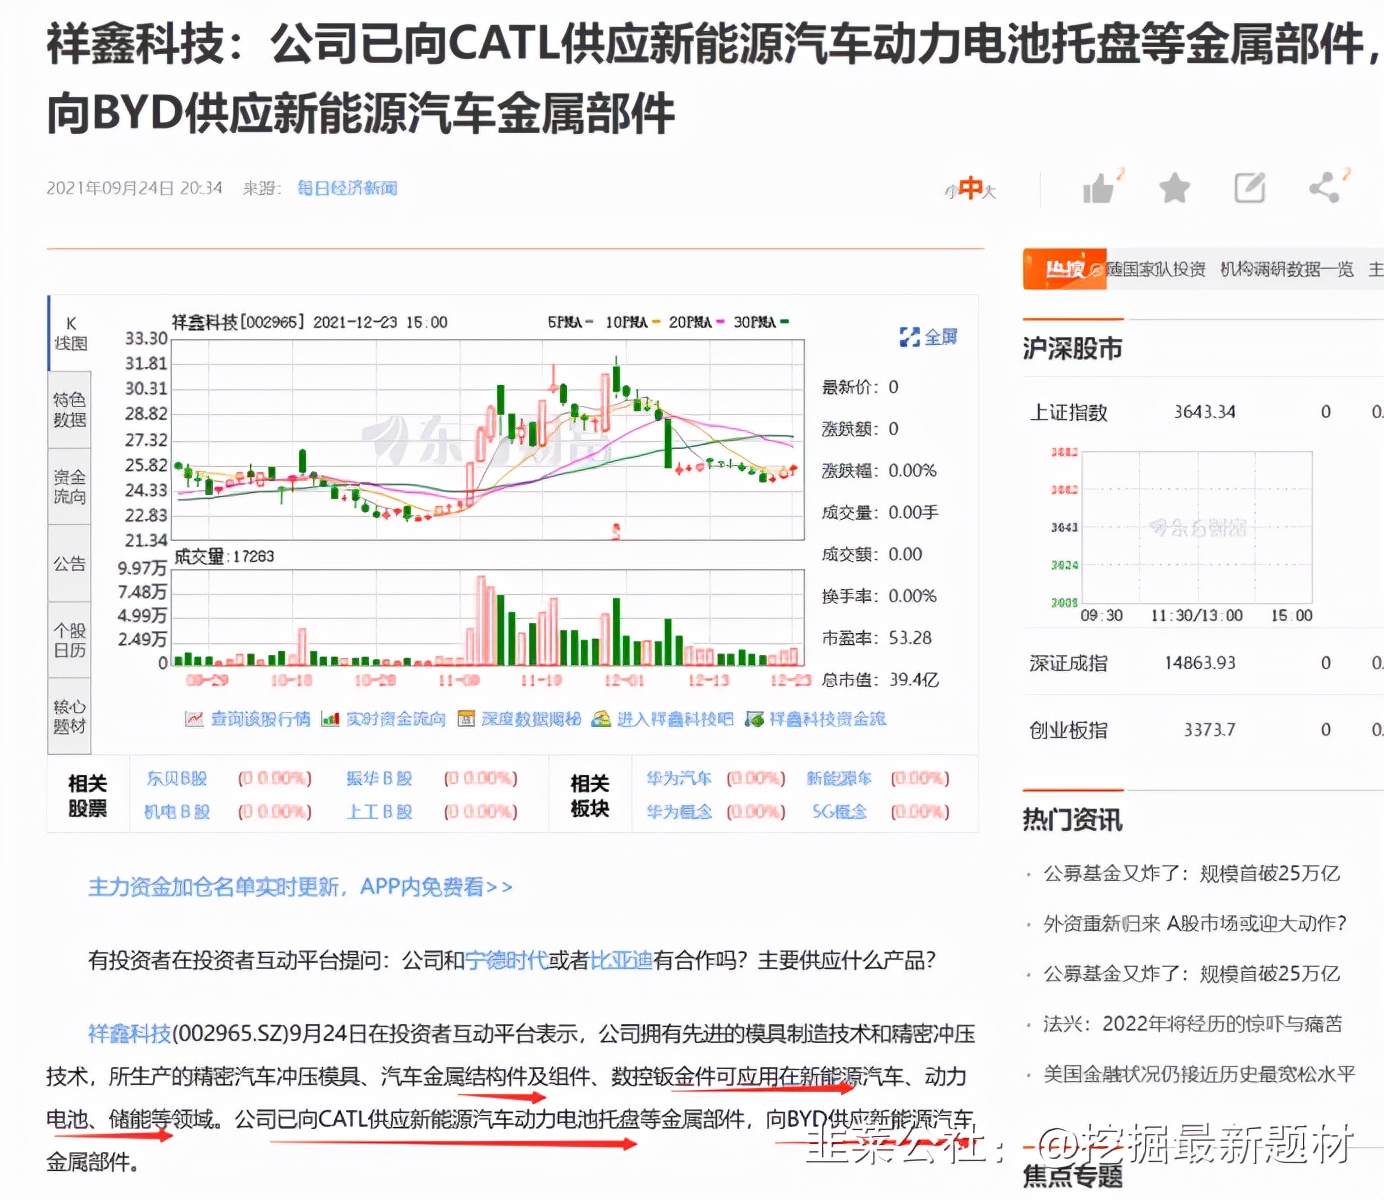Open the 比亚迪 stock link
Screen dimensions: 1384x1200
click(622, 961)
